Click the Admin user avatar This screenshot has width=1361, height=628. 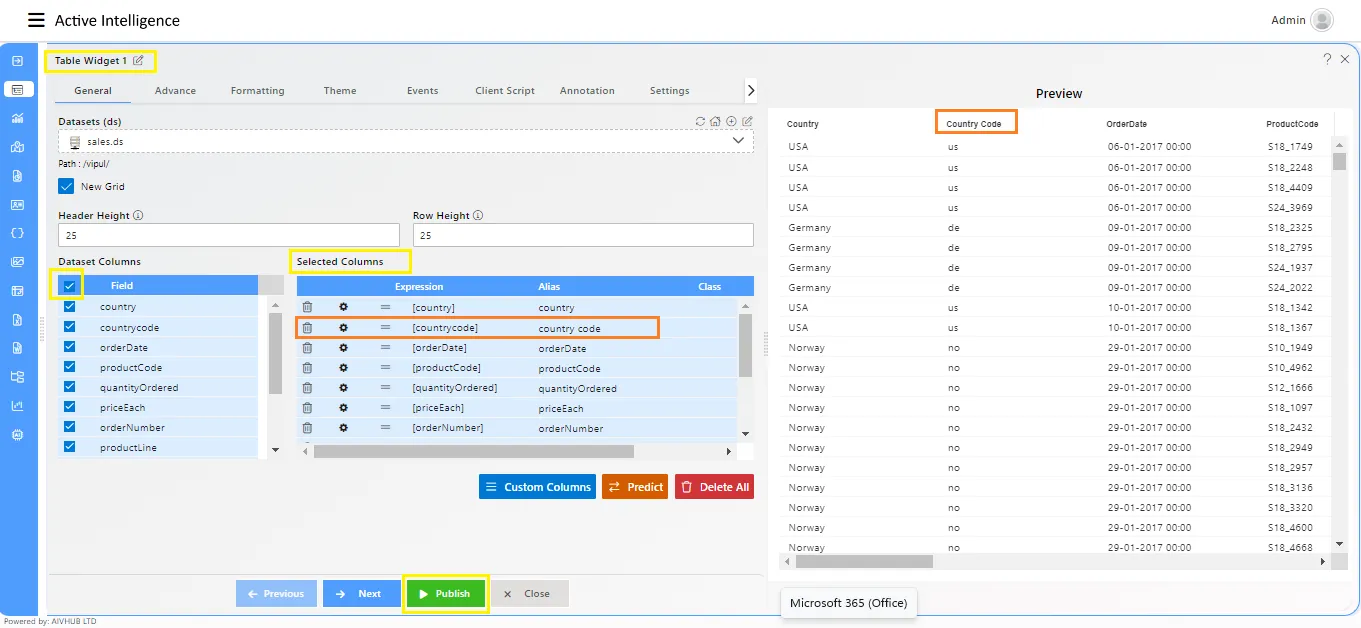[x=1322, y=20]
